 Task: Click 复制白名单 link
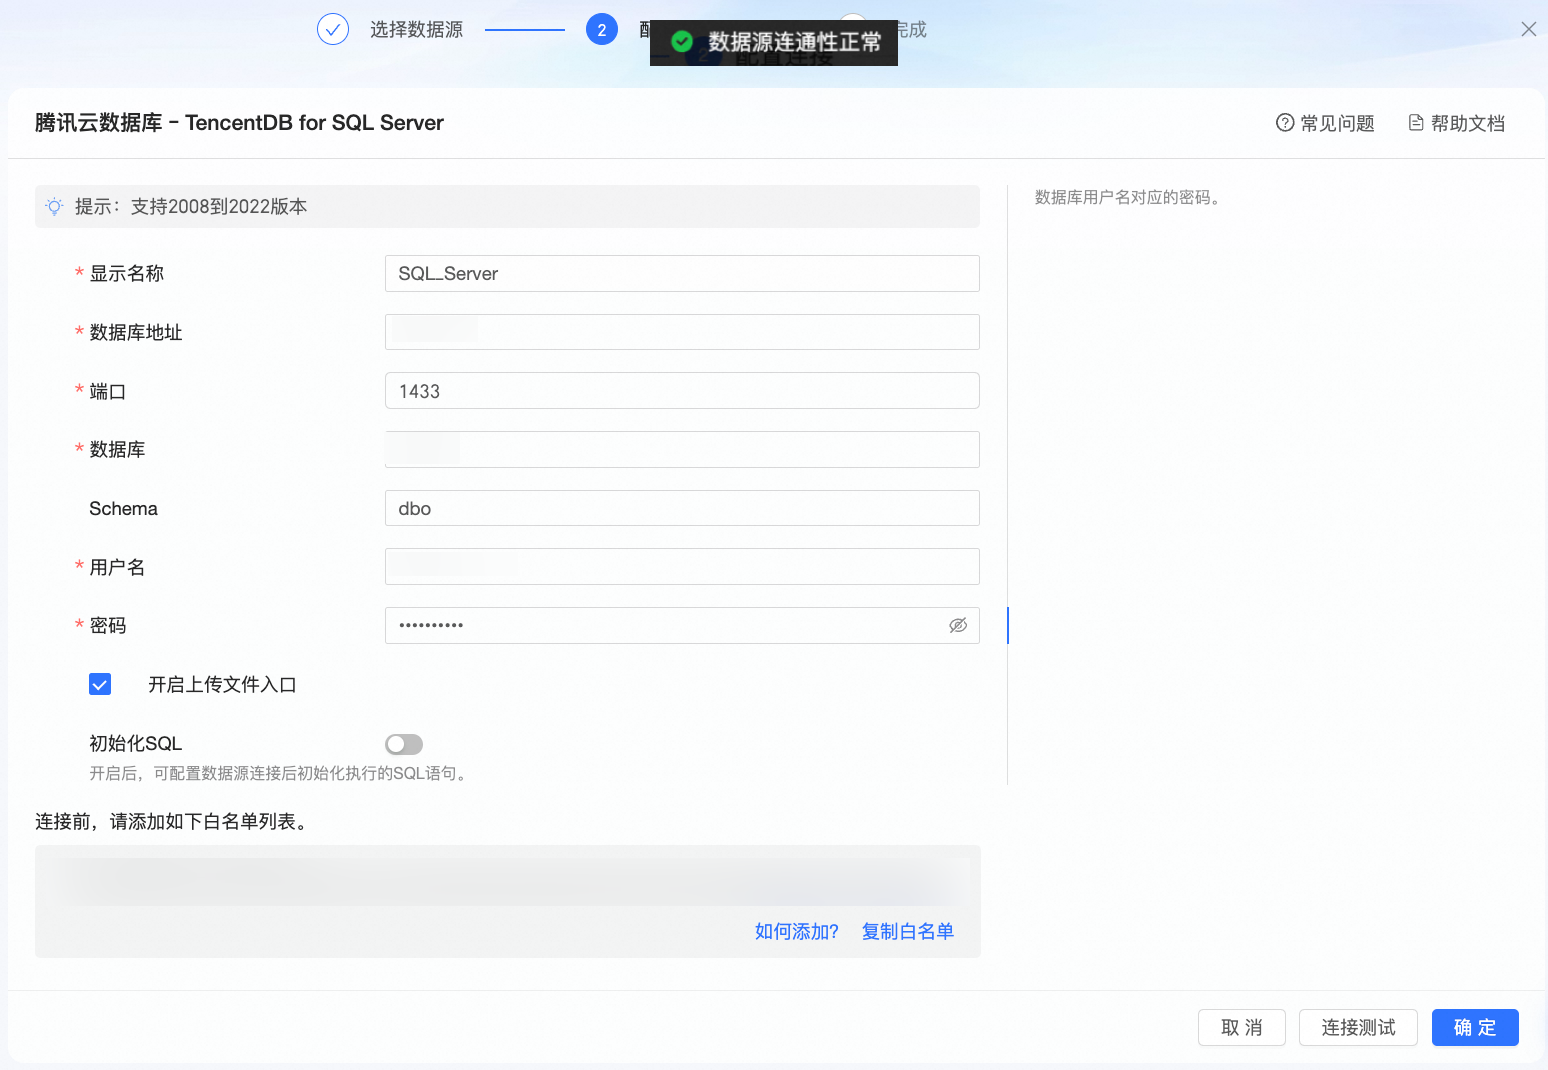908,931
